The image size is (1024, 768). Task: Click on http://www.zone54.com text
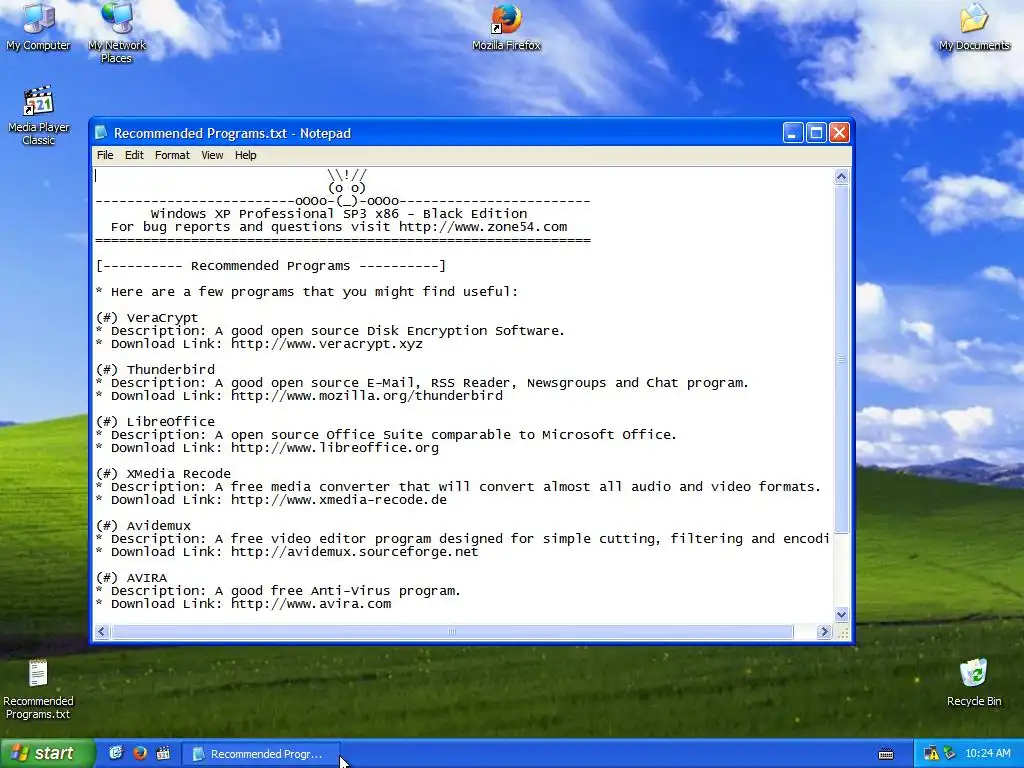click(x=483, y=227)
